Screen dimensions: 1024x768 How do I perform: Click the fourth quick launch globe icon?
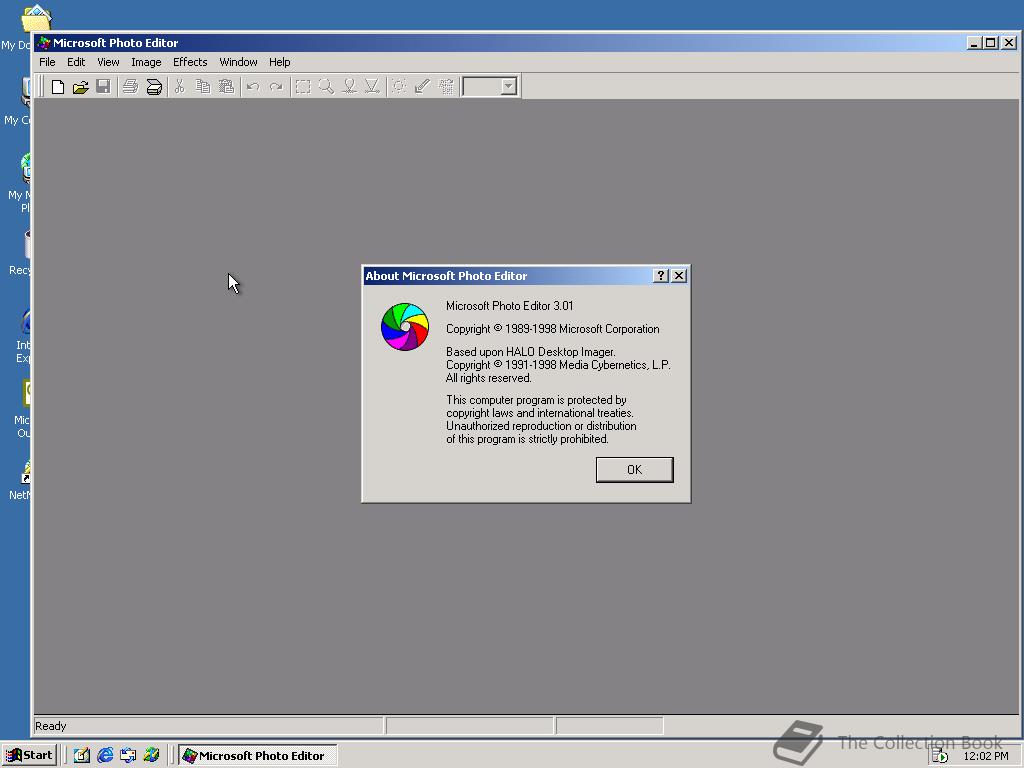point(152,756)
